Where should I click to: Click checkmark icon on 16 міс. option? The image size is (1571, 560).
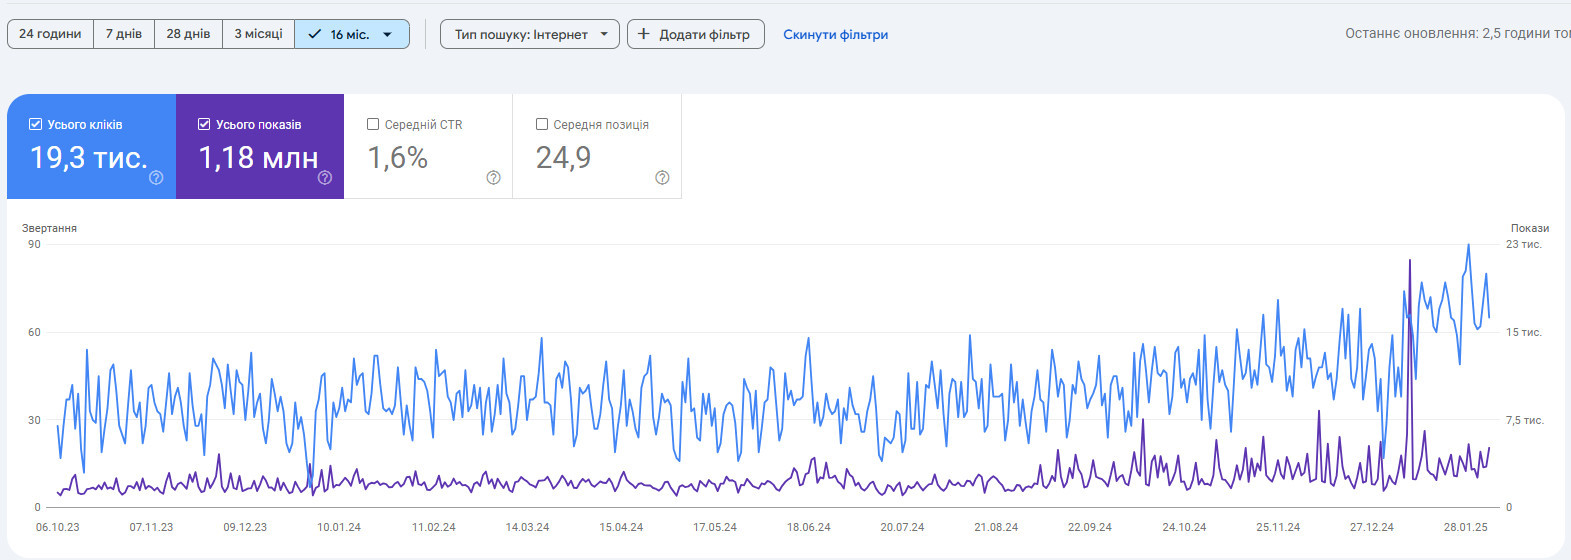[315, 34]
